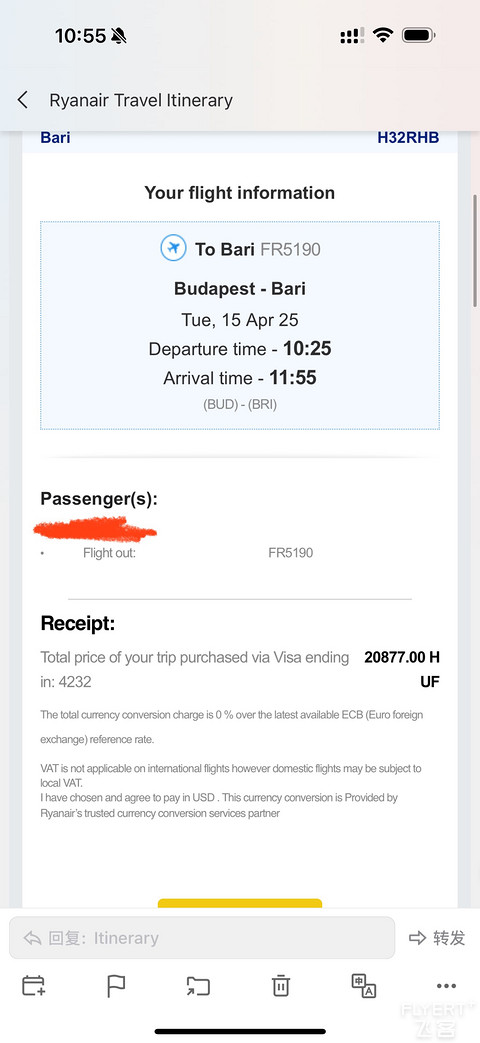The height and width of the screenshot is (1043, 480).
Task: Open the calendar add-event icon
Action: (33, 986)
